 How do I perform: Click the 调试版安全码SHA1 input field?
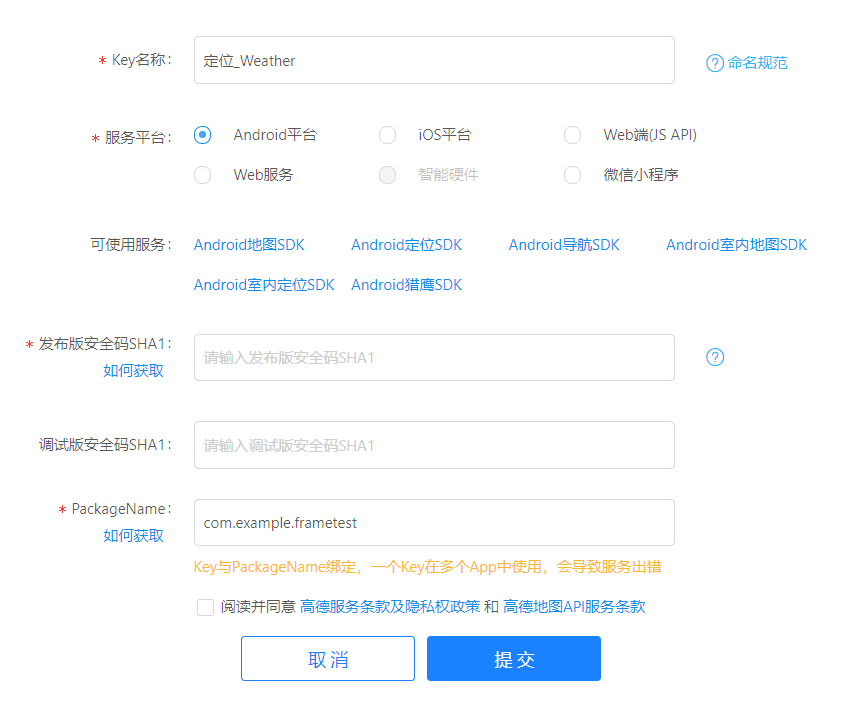(x=434, y=445)
